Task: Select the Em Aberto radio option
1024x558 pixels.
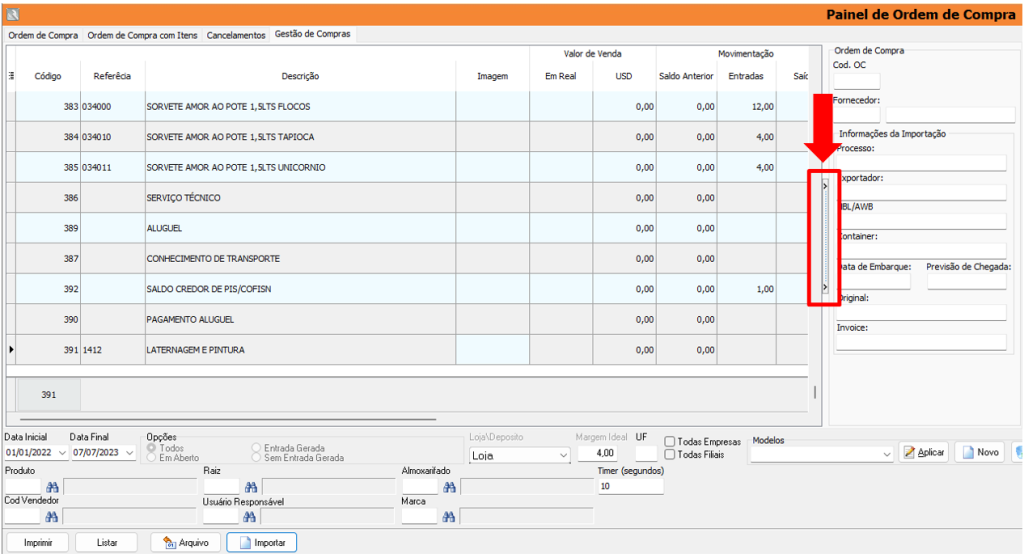Action: [152, 458]
